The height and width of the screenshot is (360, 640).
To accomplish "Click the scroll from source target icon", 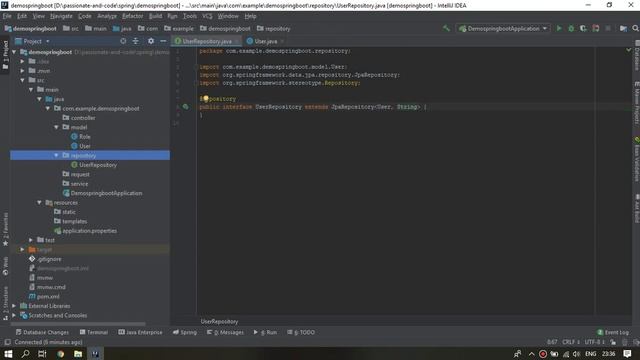I will click(123, 41).
